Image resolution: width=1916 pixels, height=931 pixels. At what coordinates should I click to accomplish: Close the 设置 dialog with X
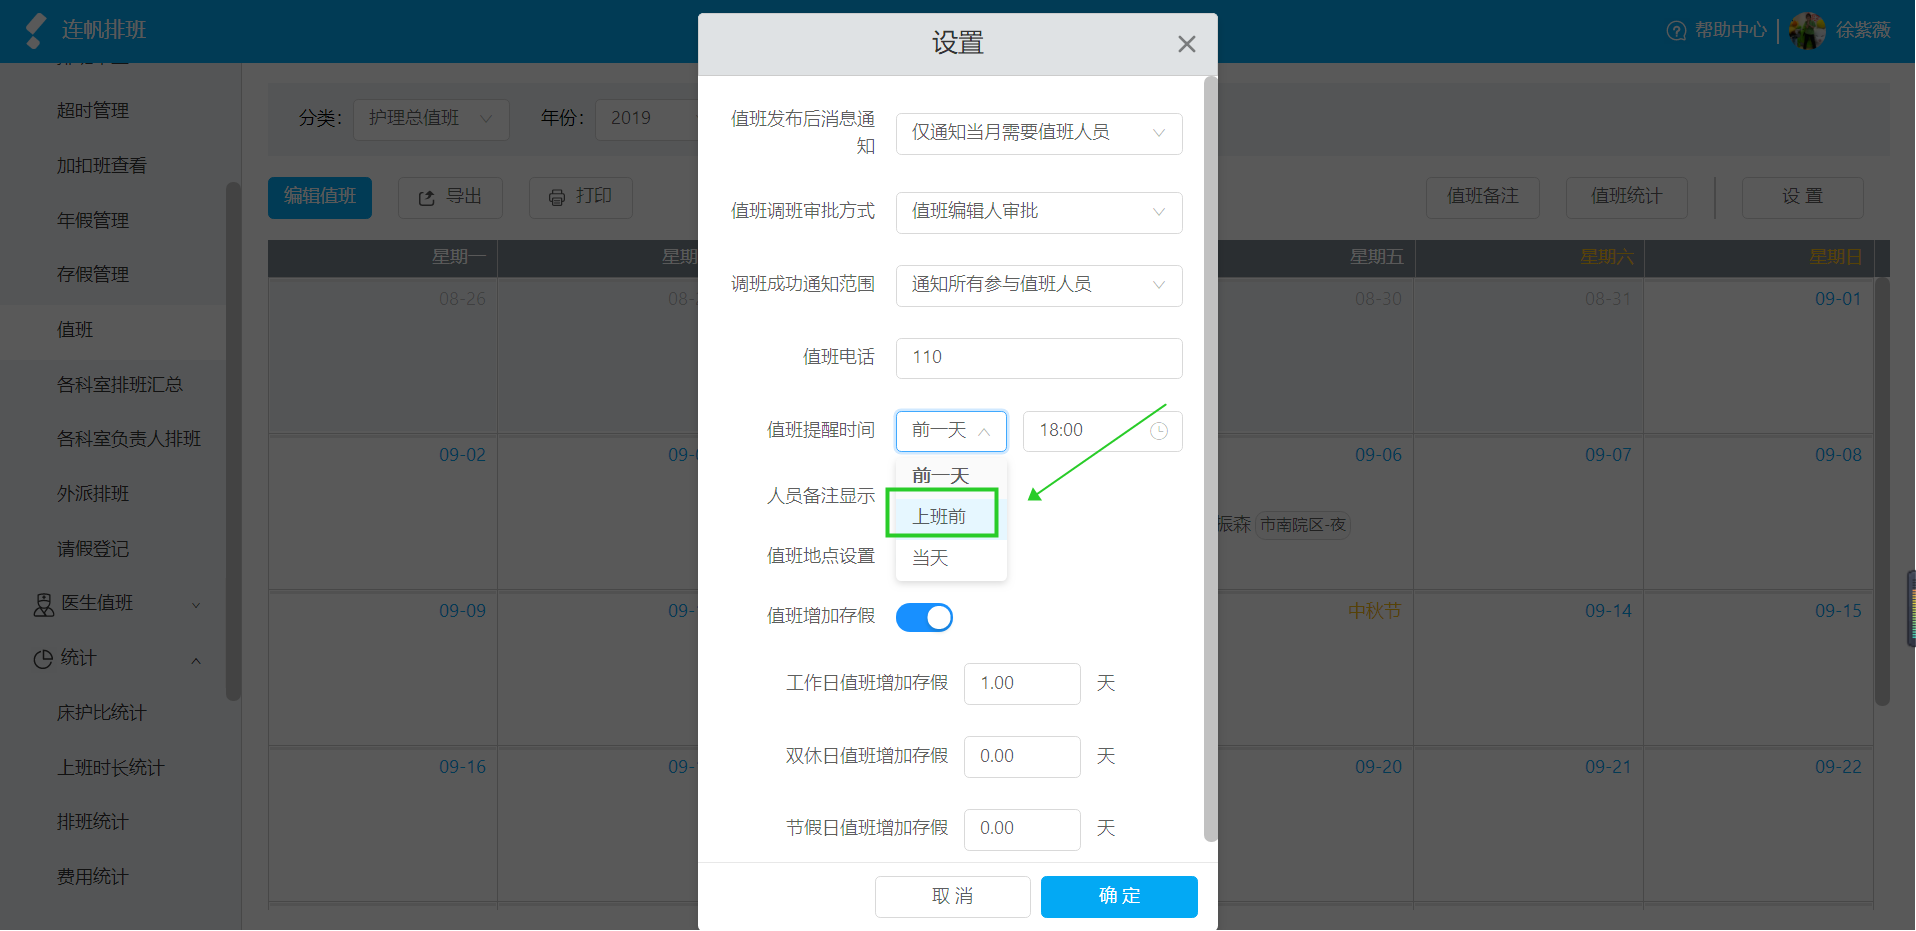[1186, 44]
